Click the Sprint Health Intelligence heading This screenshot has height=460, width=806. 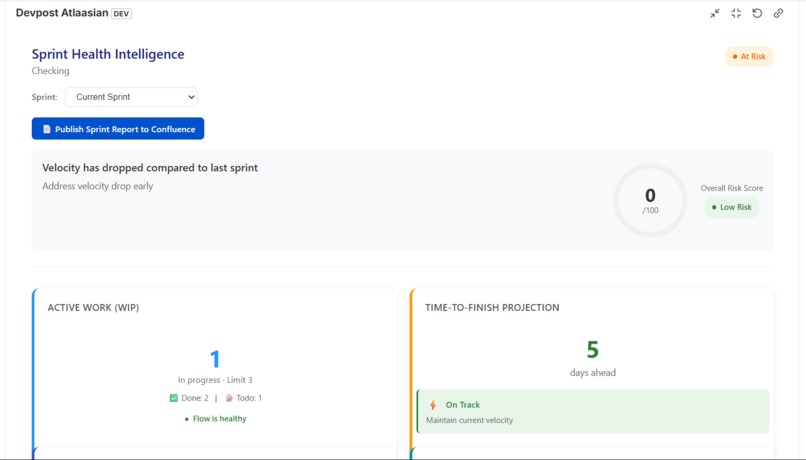pyautogui.click(x=108, y=54)
